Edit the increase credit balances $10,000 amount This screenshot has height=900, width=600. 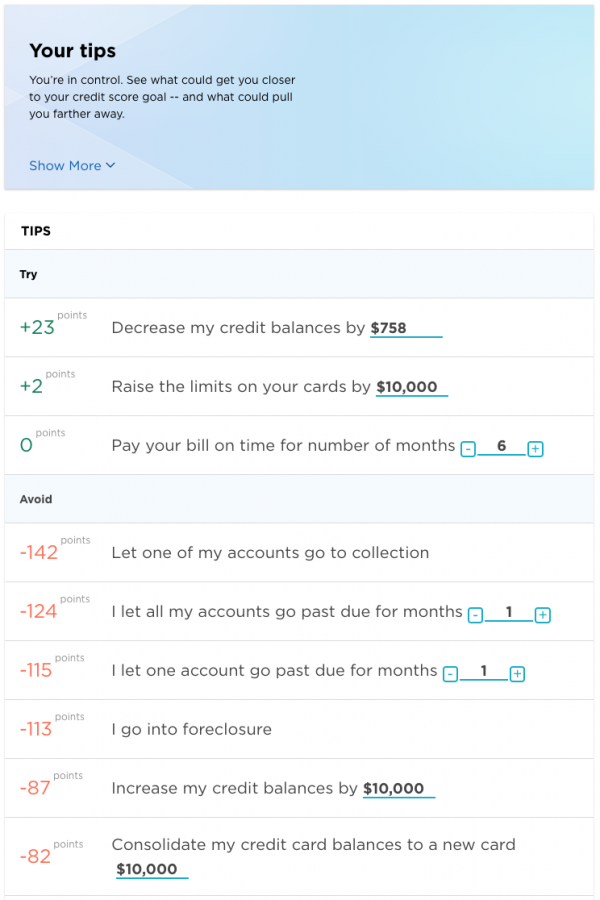tap(398, 789)
